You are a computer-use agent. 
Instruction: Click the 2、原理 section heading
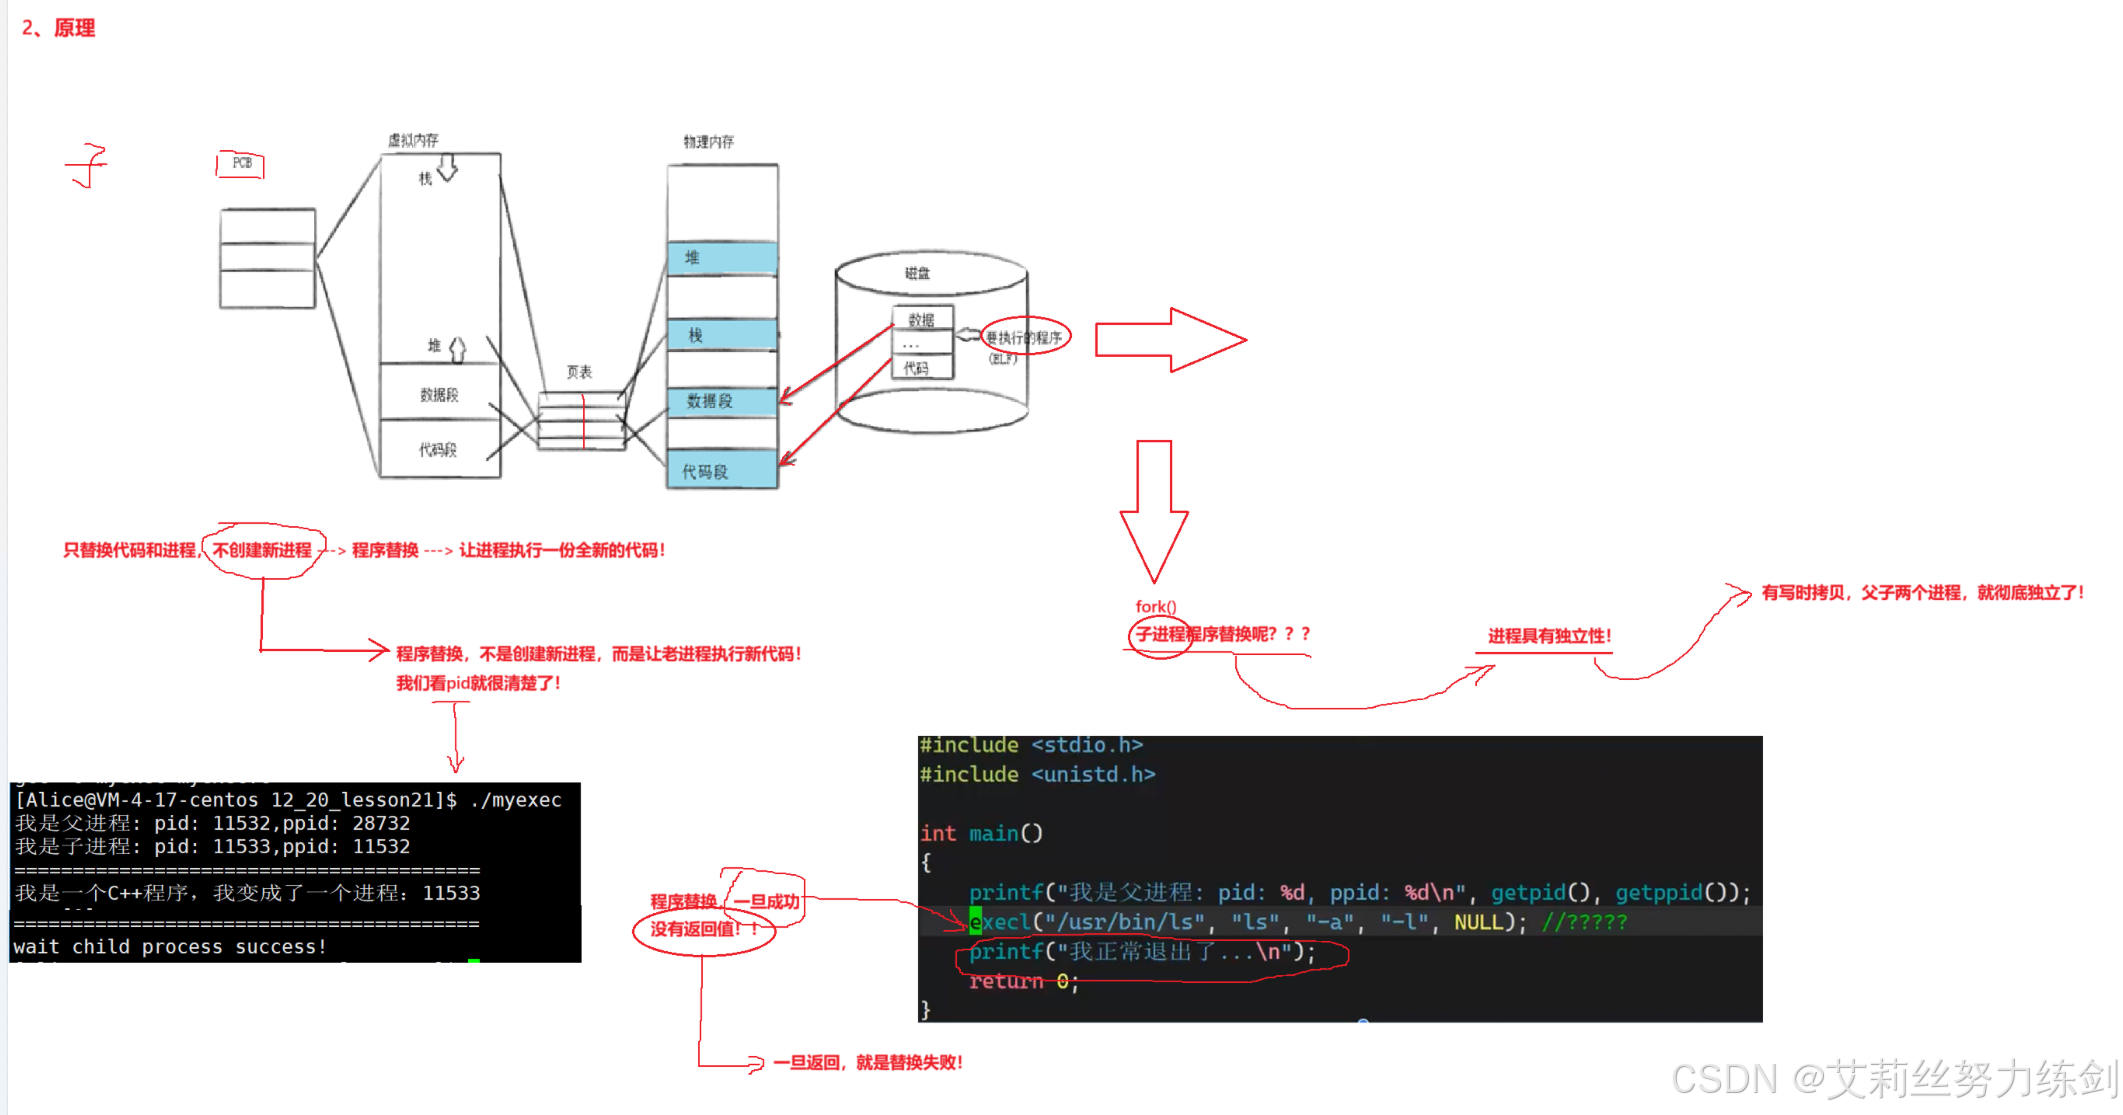pos(59,28)
